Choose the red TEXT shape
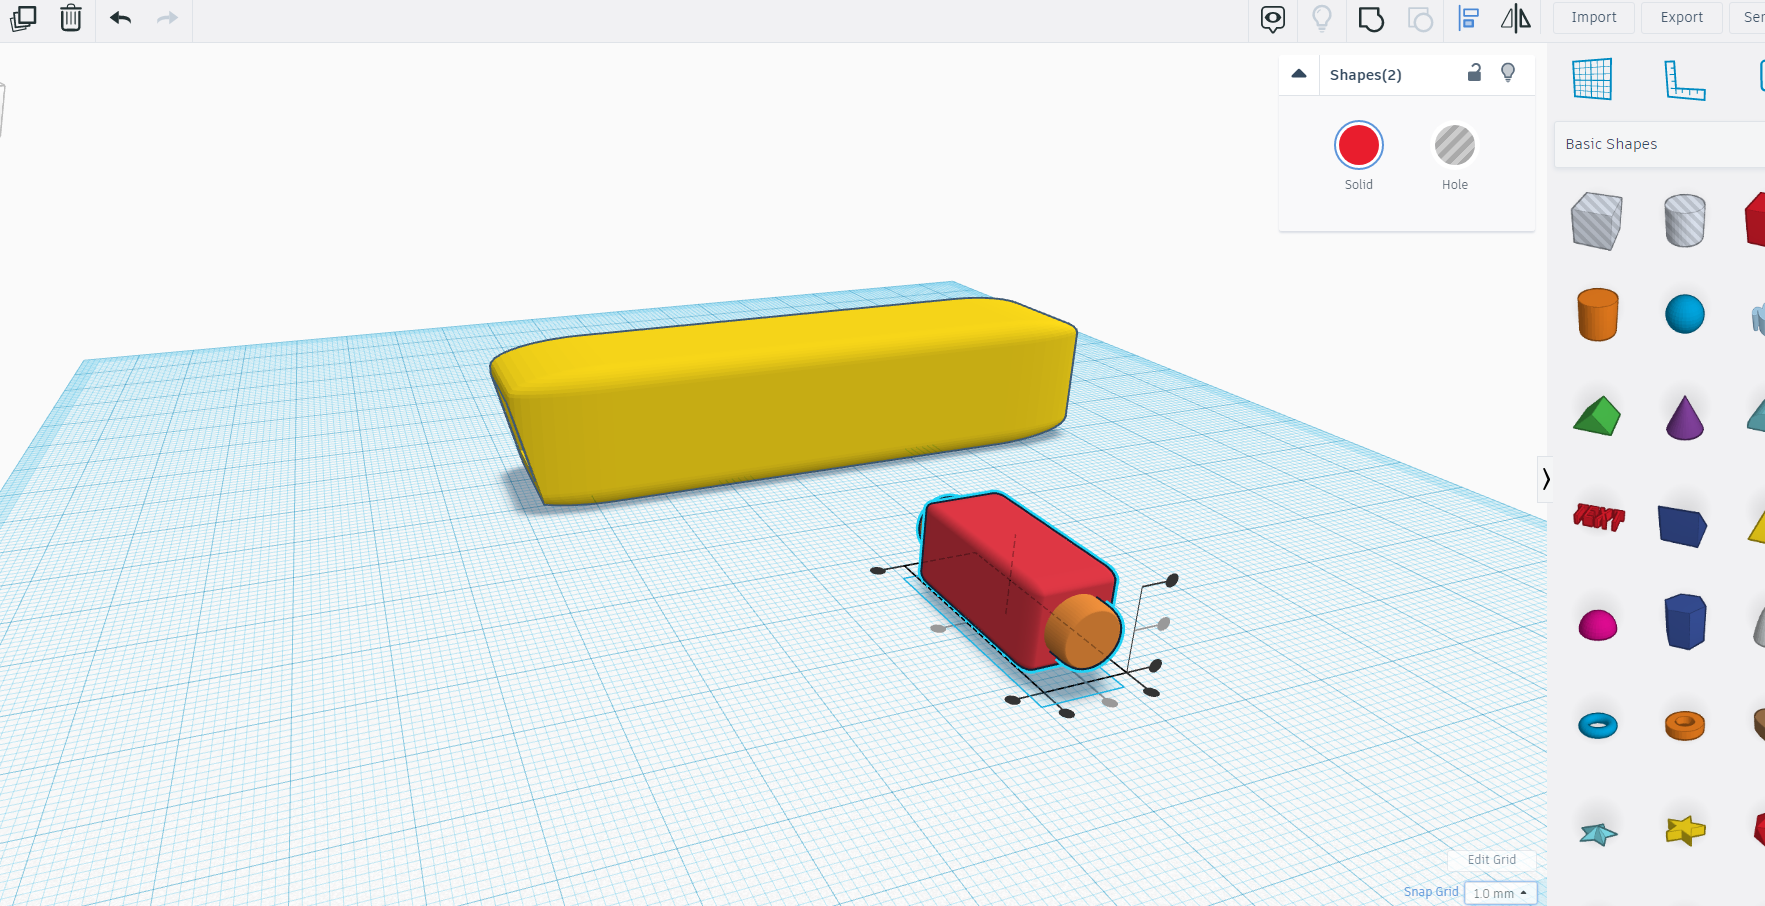Screen dimensions: 1765x906 (1598, 517)
